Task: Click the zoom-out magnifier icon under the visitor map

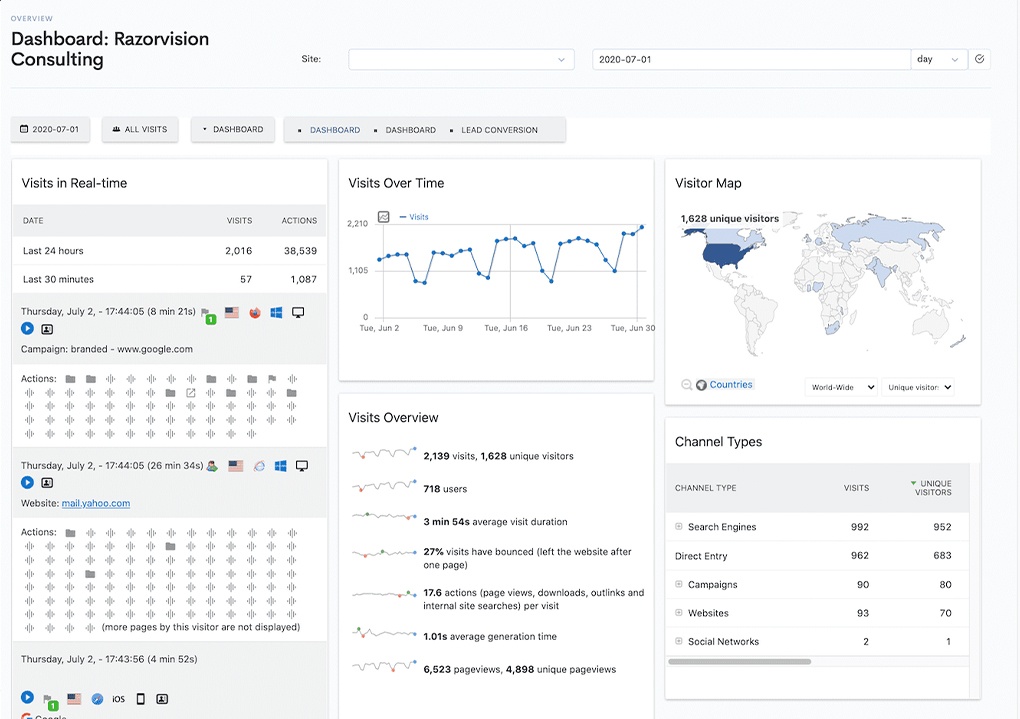Action: [x=686, y=385]
